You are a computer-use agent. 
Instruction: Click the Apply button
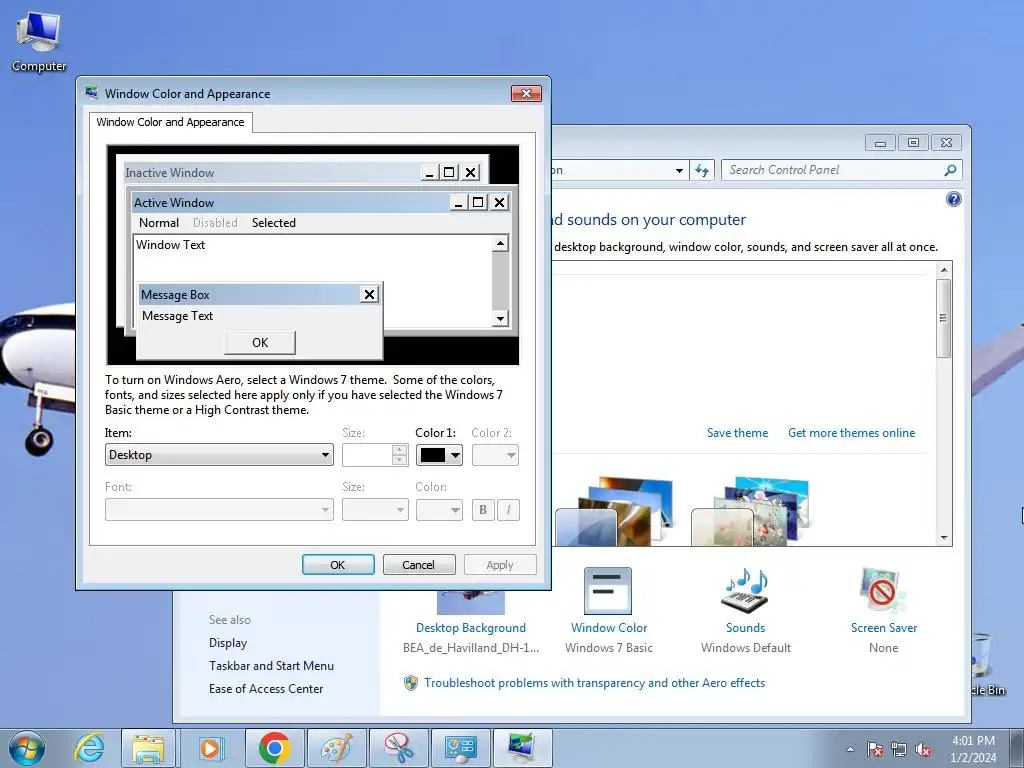(x=500, y=564)
